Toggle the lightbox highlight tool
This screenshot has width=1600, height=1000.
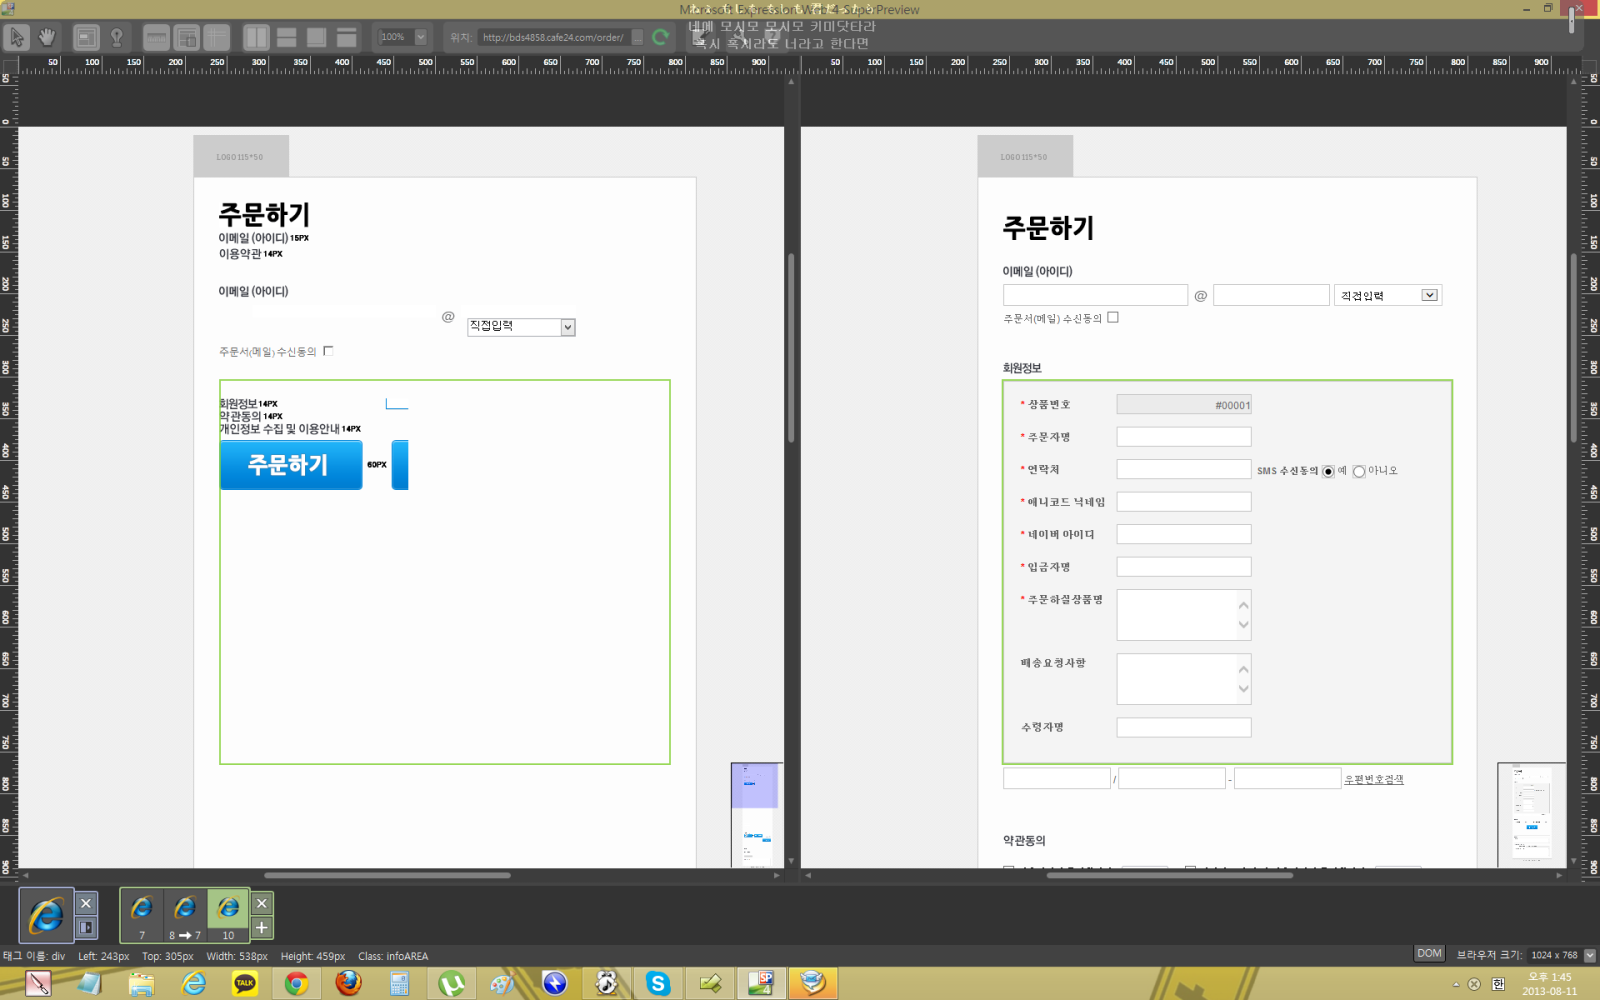pos(116,38)
